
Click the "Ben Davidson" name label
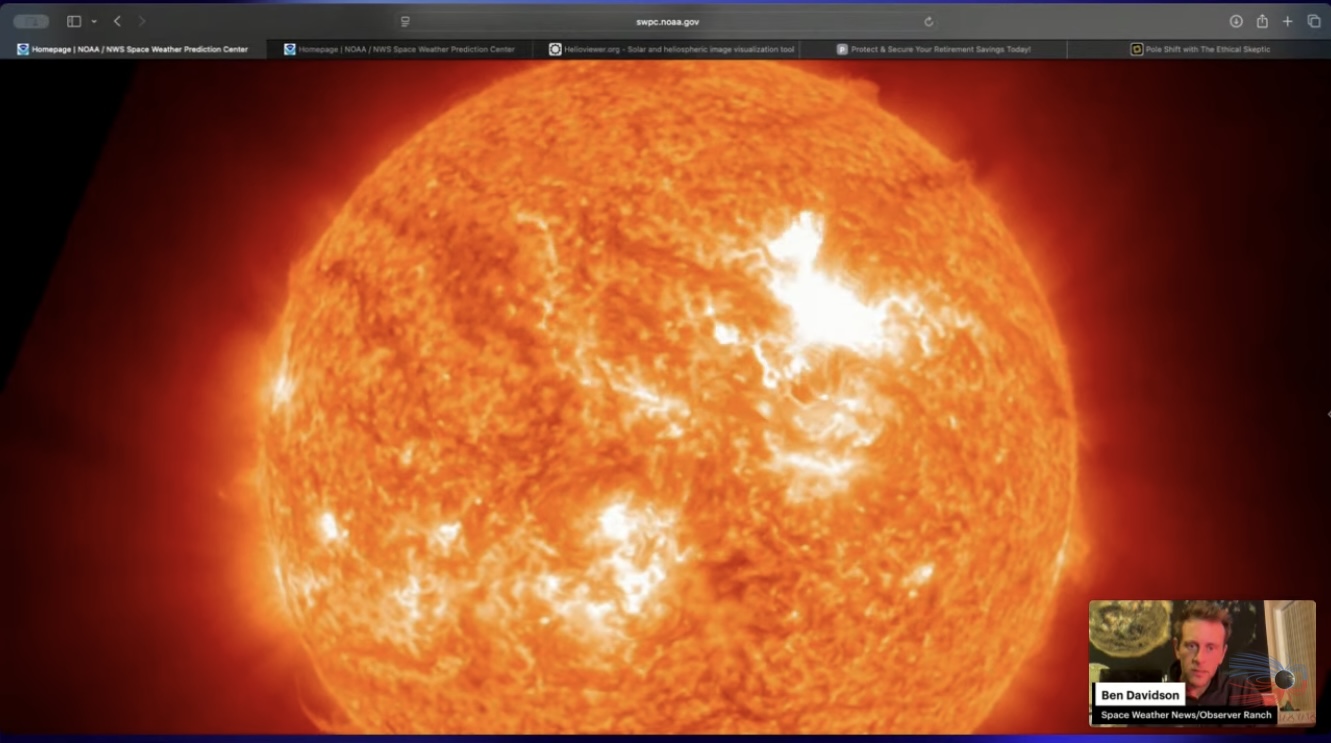pyautogui.click(x=1140, y=695)
